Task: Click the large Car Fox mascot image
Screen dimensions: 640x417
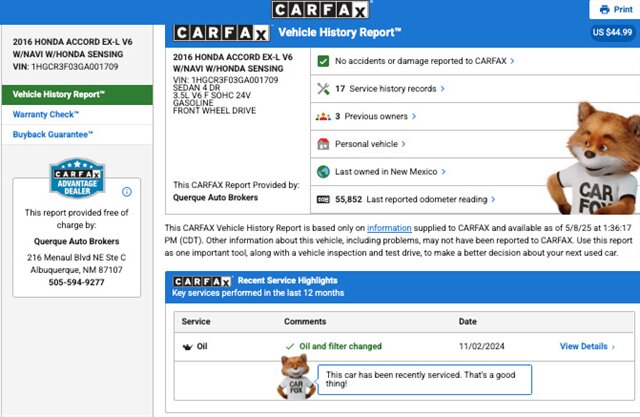Action: click(593, 158)
